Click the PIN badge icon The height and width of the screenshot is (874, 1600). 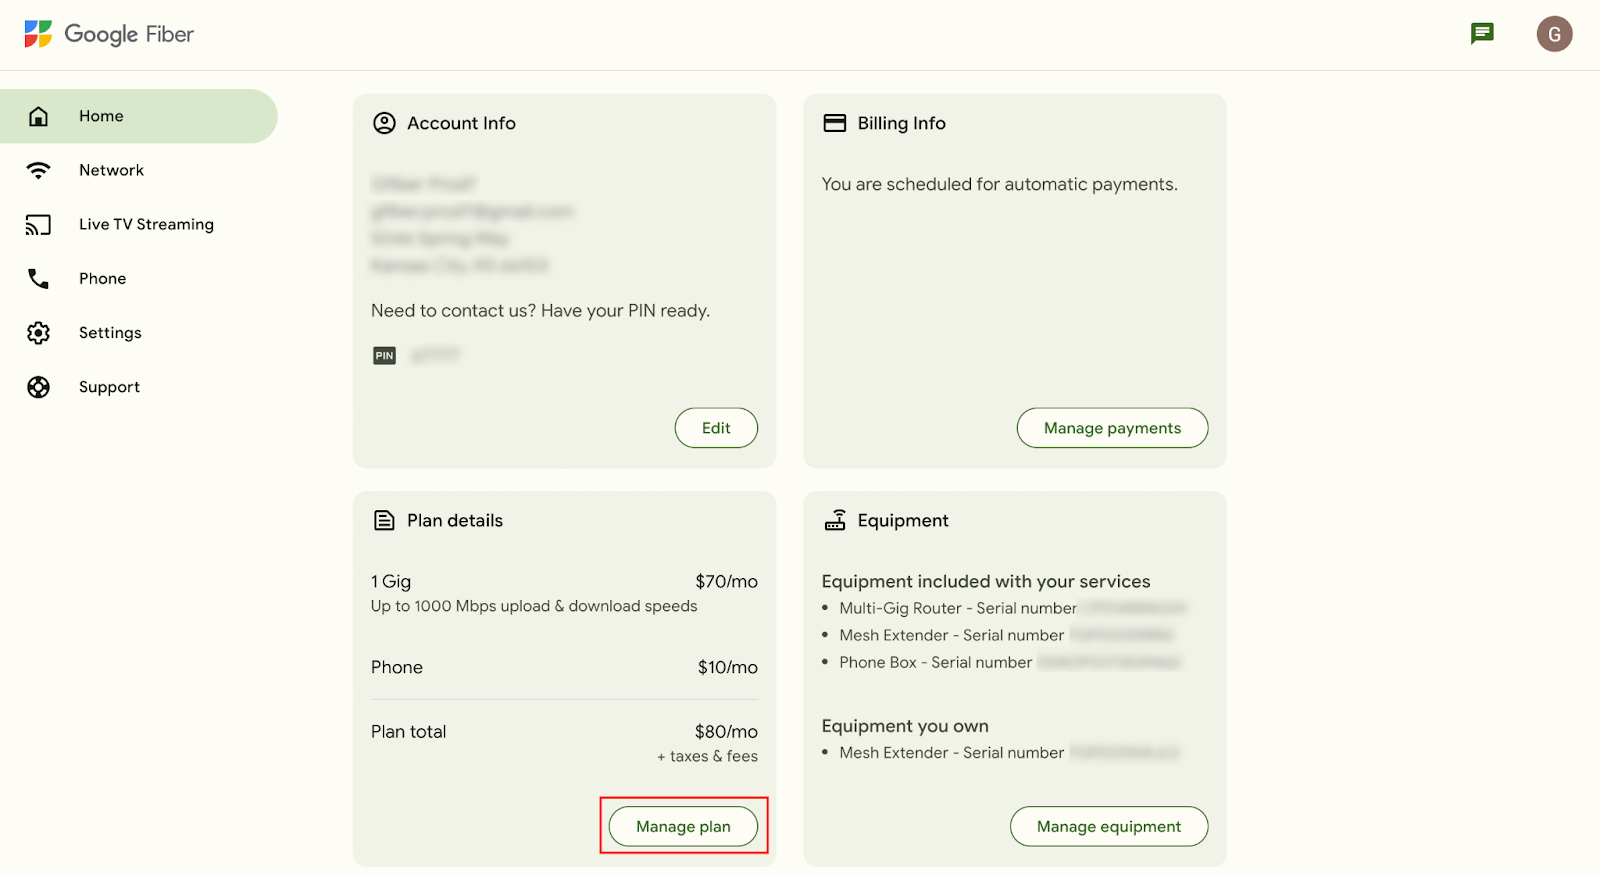pos(384,356)
